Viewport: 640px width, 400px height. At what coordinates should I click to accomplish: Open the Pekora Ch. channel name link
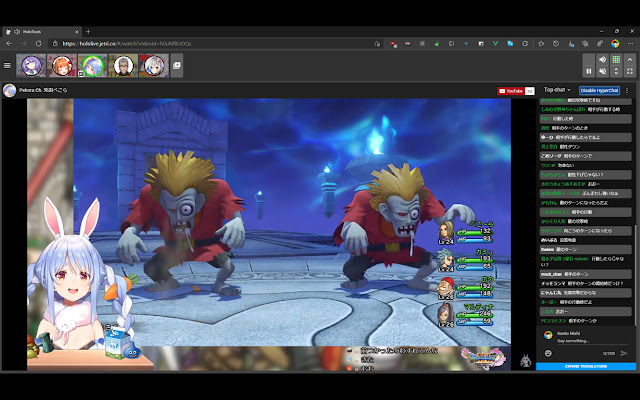point(43,90)
